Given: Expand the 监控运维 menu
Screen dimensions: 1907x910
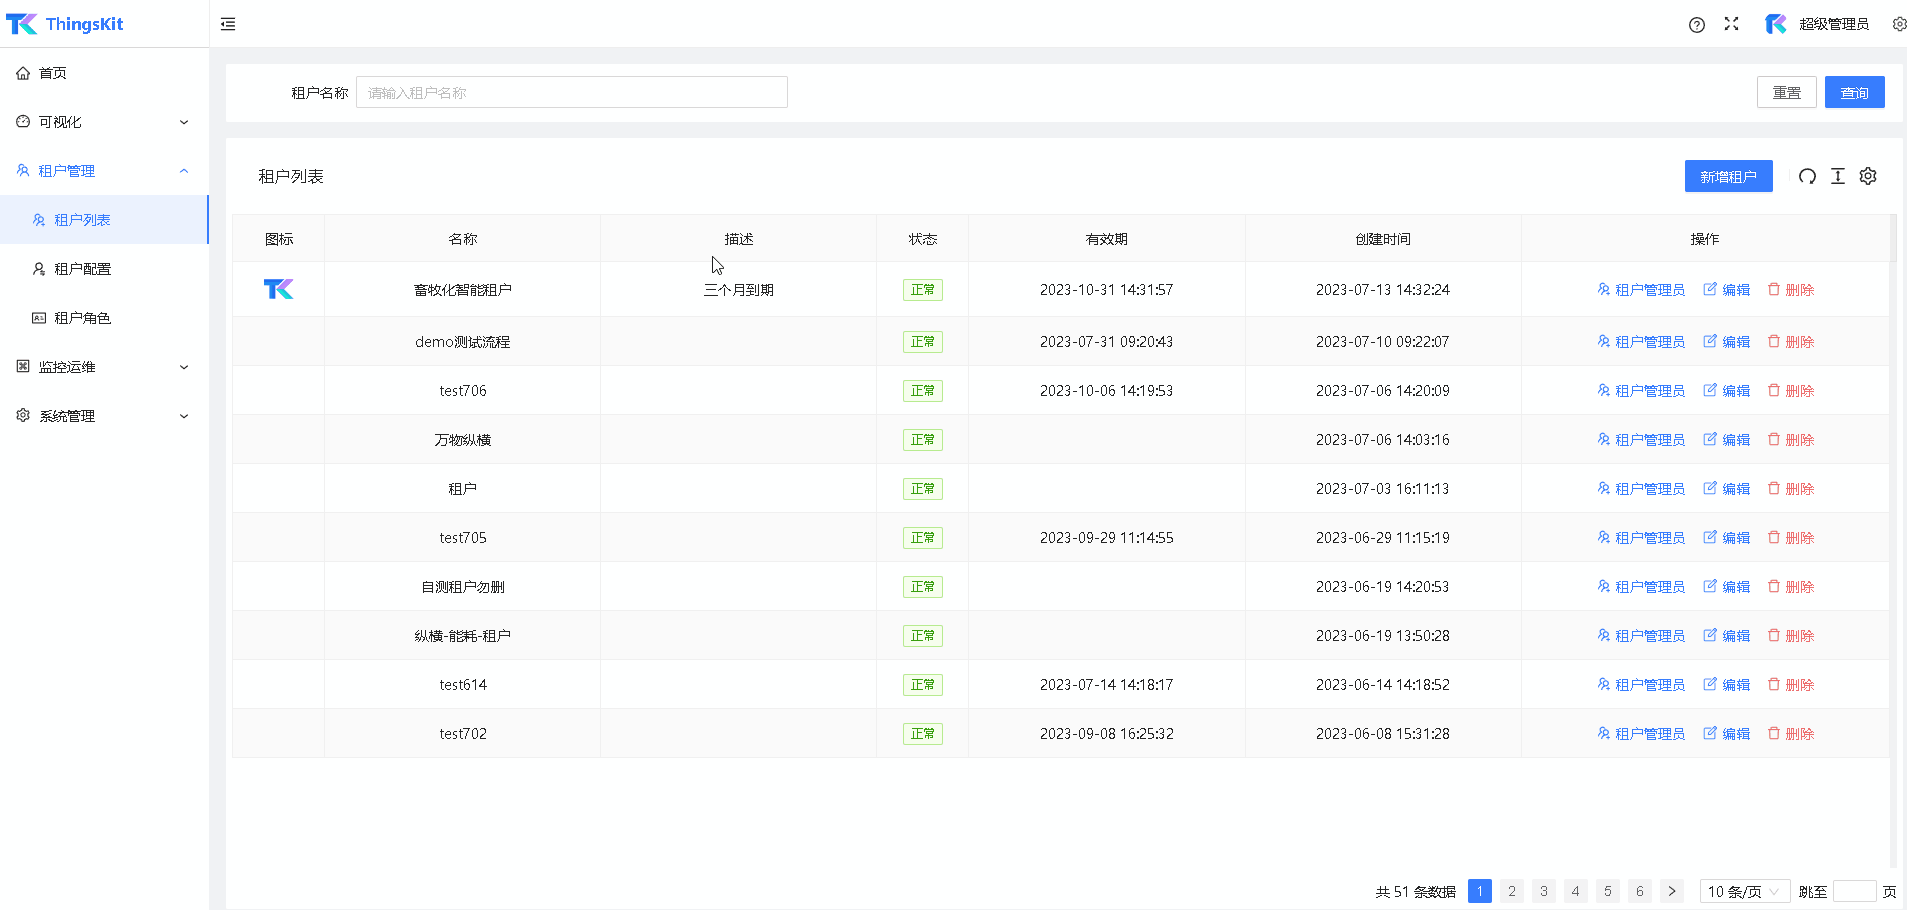Looking at the screenshot, I should [x=104, y=367].
